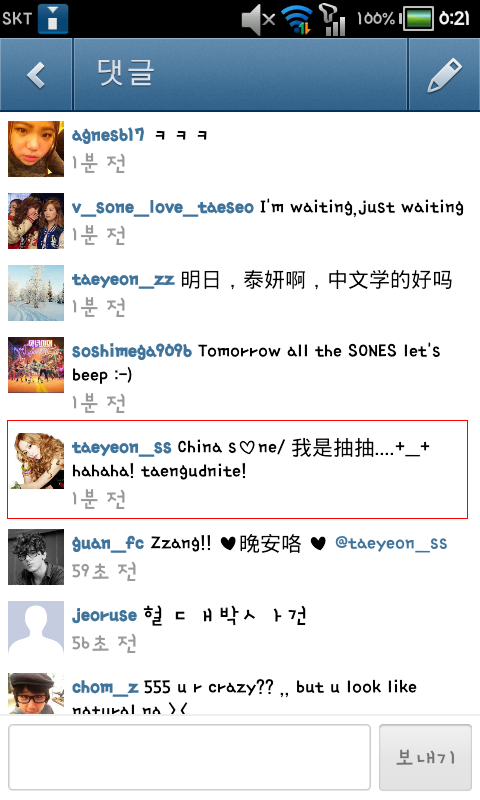The image size is (480, 800).
Task: Tap the back arrow in header
Action: tap(36, 75)
